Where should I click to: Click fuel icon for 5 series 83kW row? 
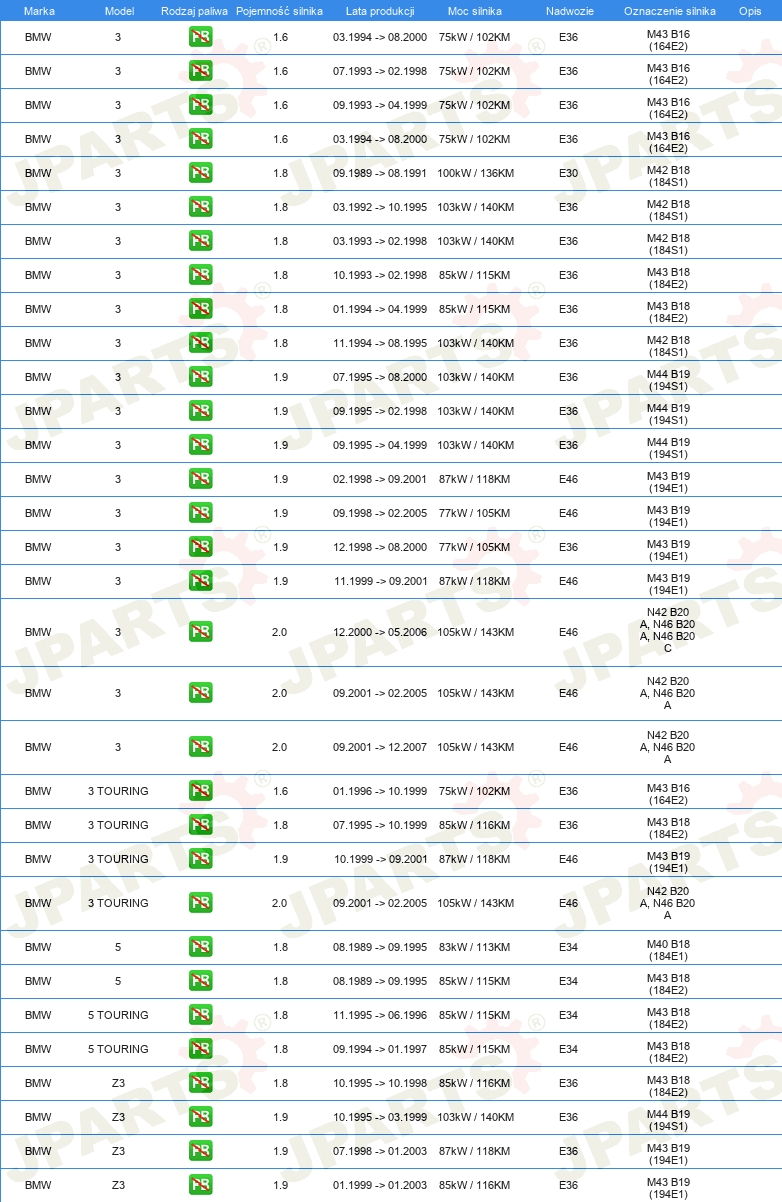pyautogui.click(x=200, y=948)
